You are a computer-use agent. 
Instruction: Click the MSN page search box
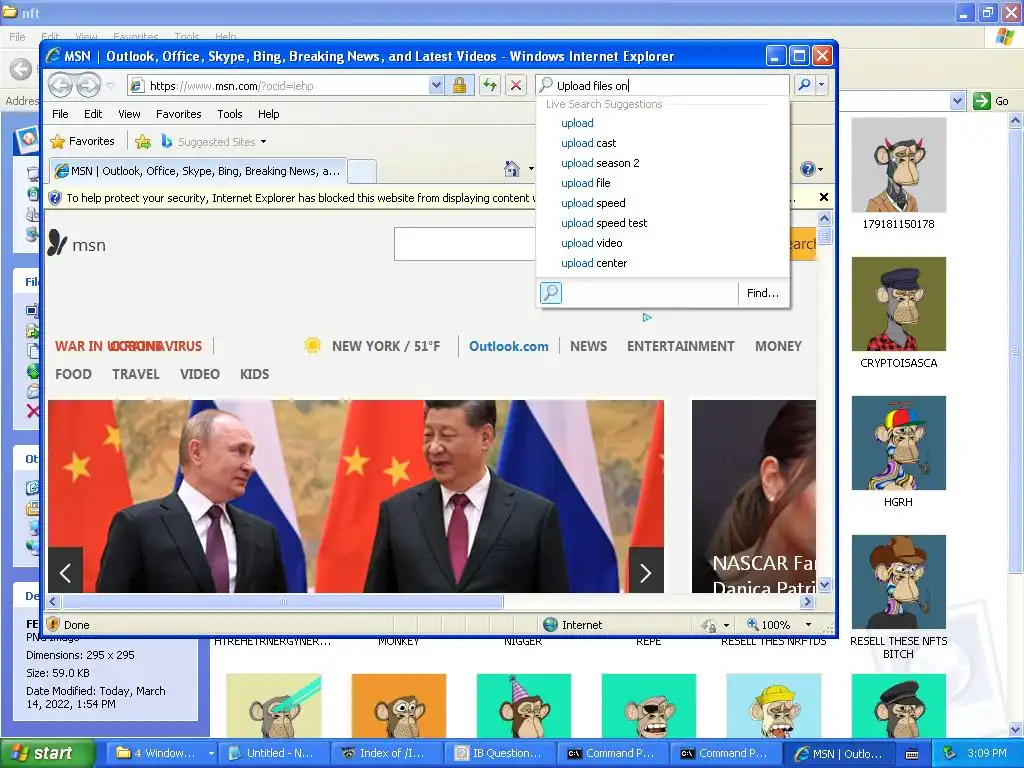[464, 244]
